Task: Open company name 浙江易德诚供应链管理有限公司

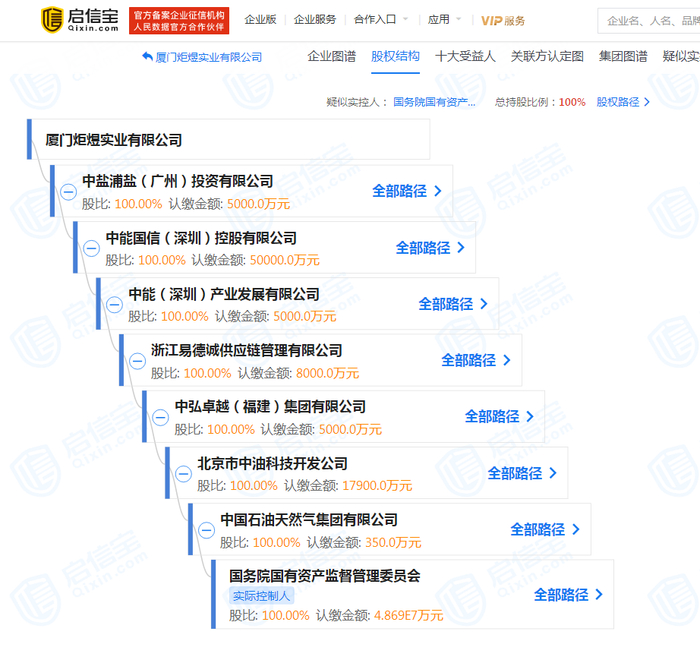Action: [x=246, y=350]
